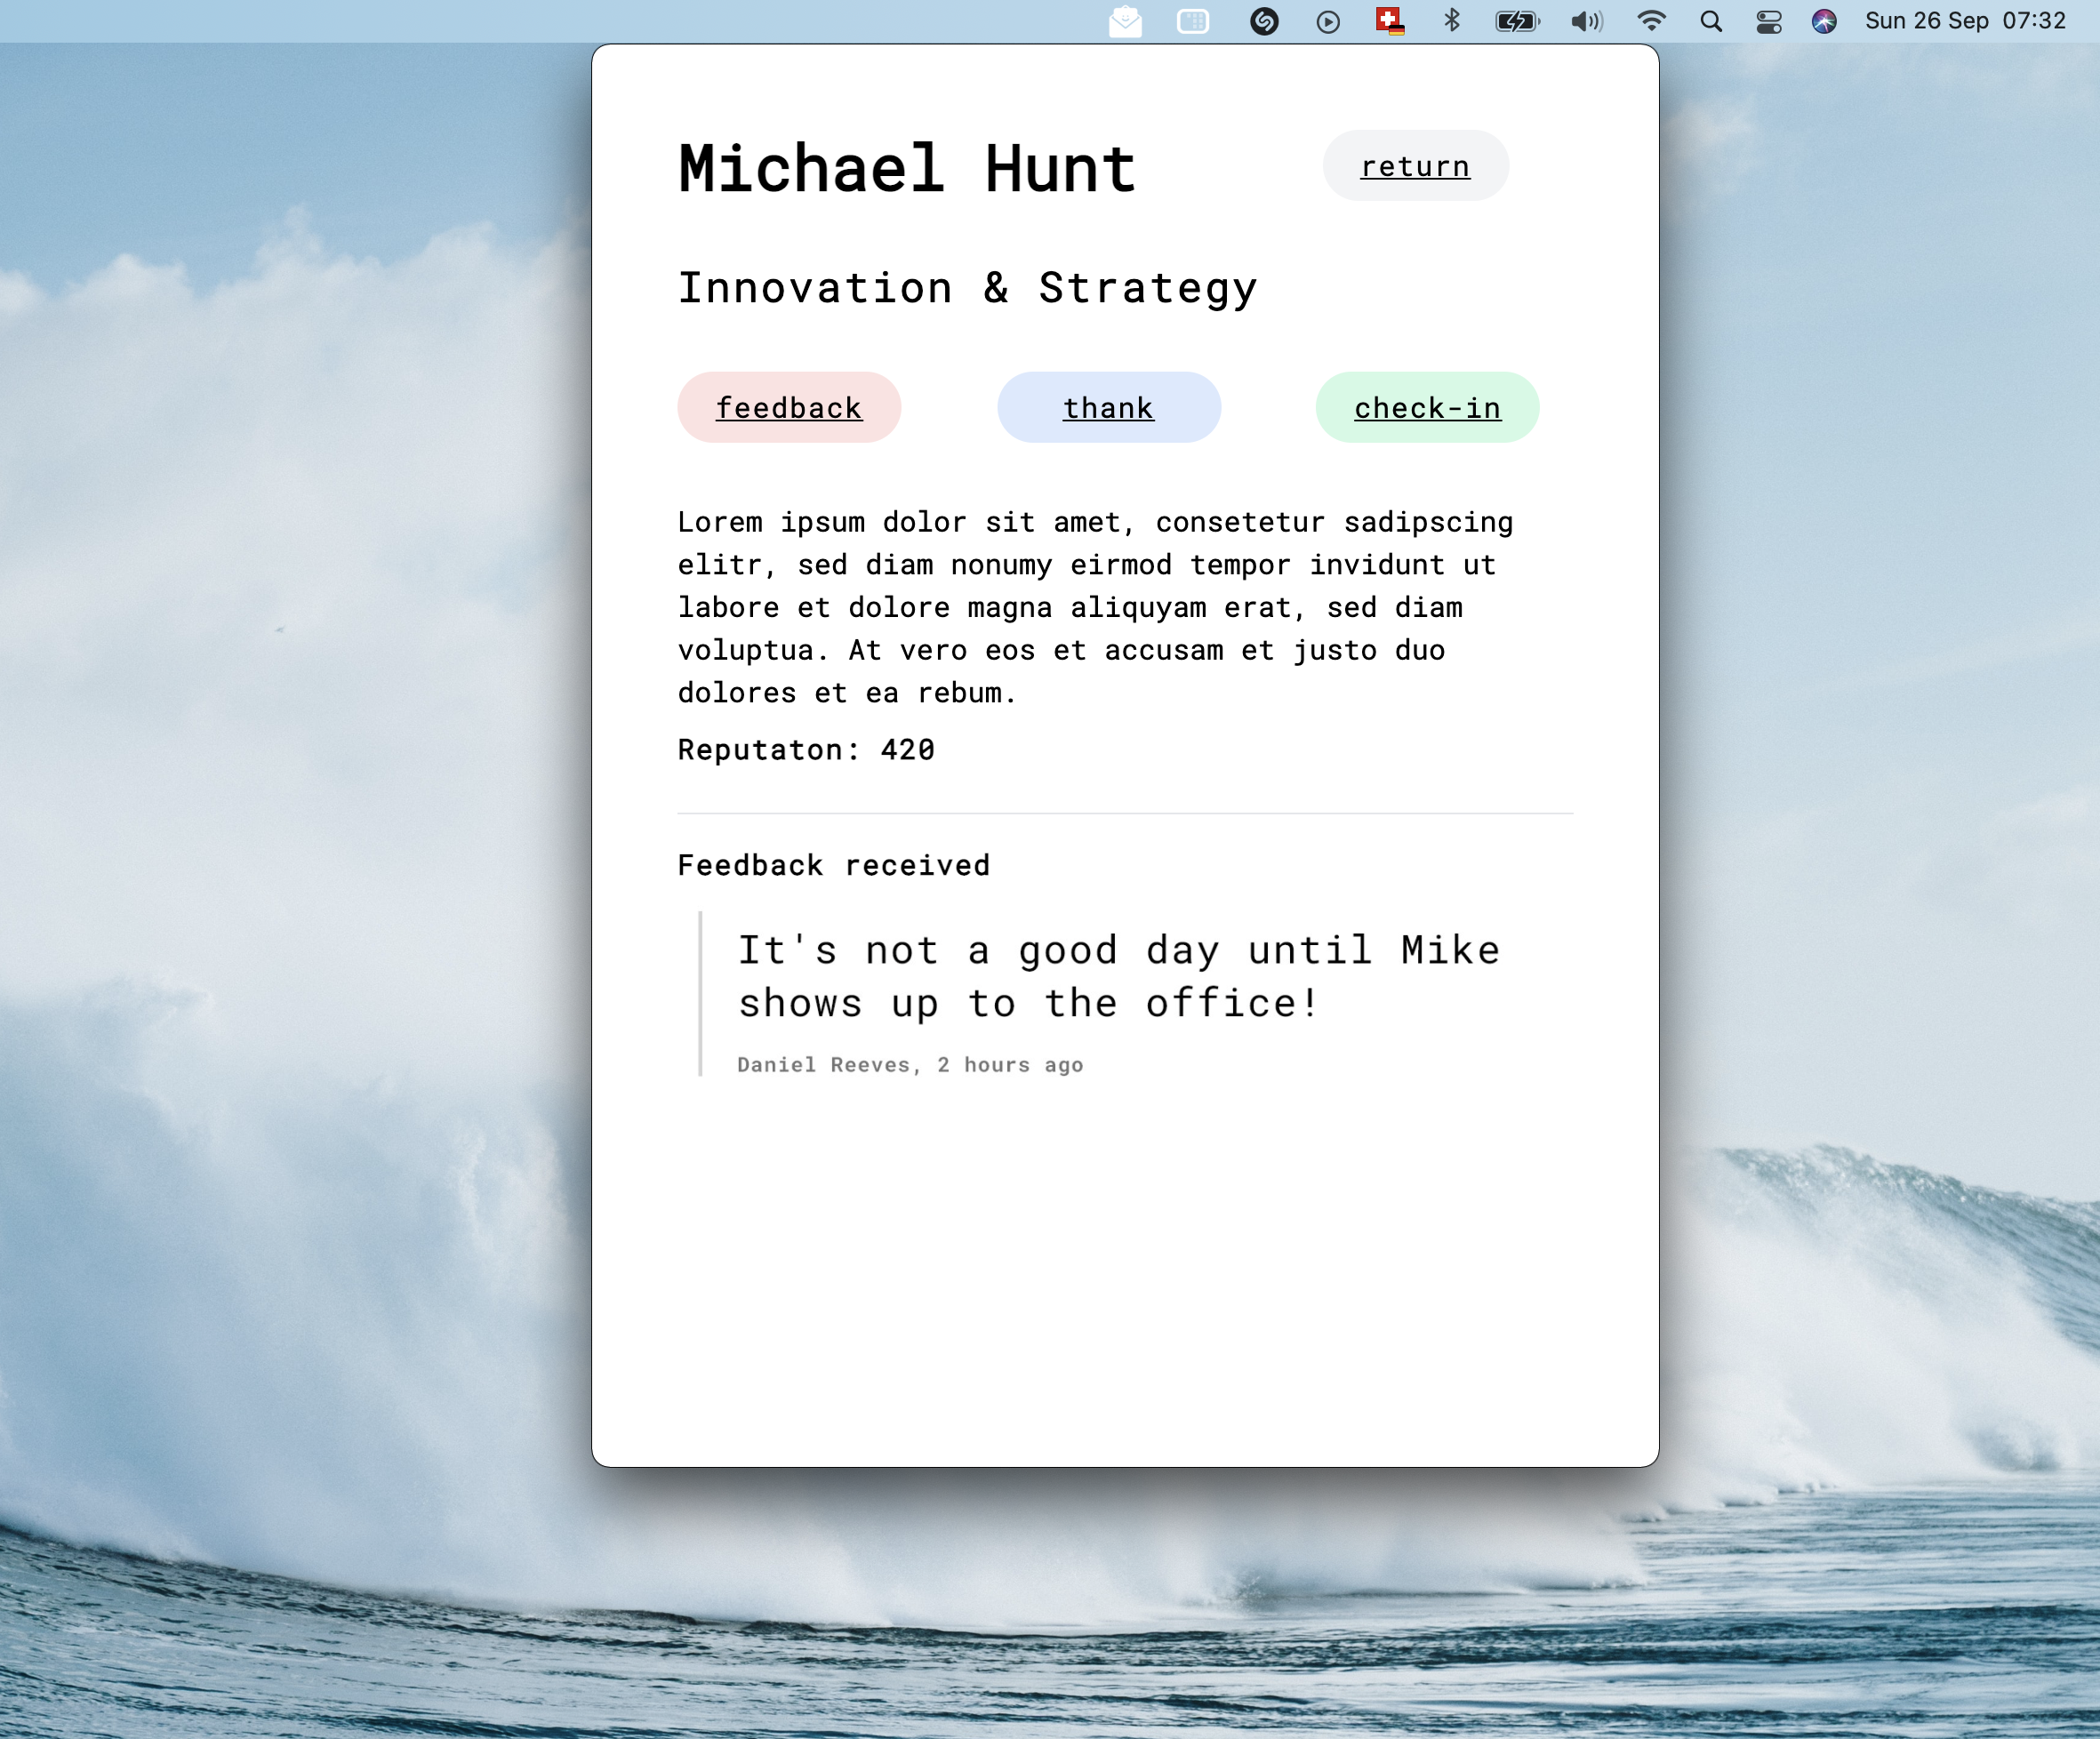
Task: Open the Swiss flag input source menu
Action: [1390, 21]
